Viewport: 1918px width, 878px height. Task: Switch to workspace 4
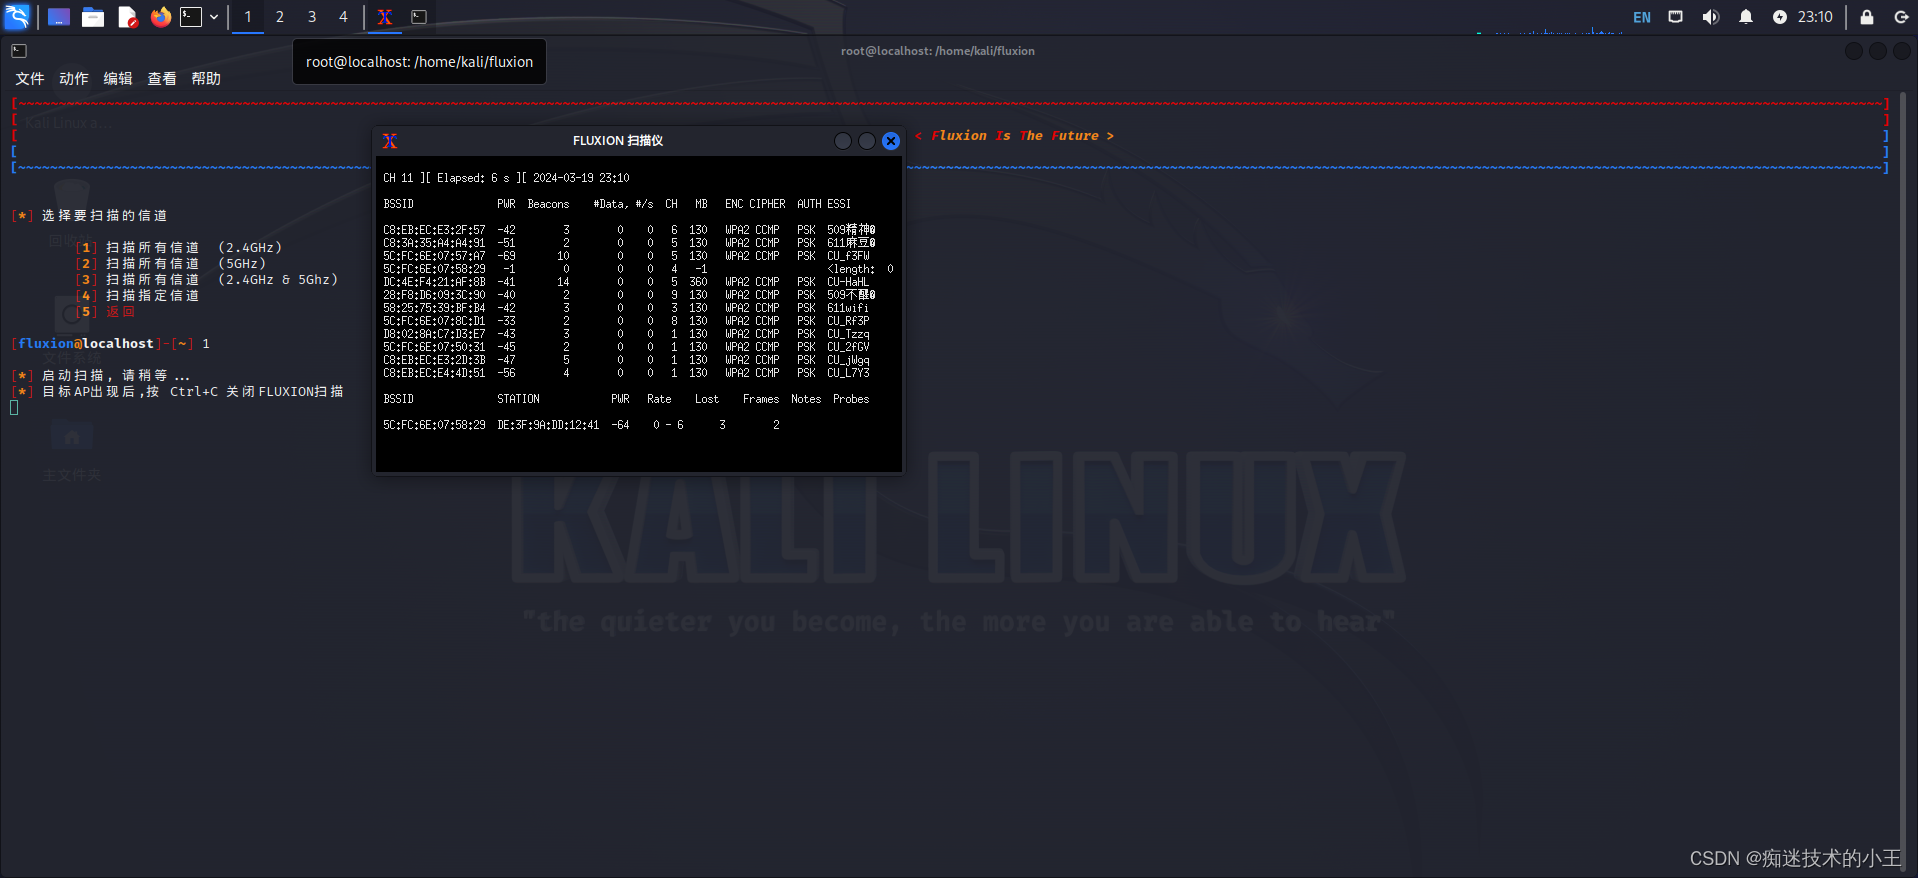343,17
